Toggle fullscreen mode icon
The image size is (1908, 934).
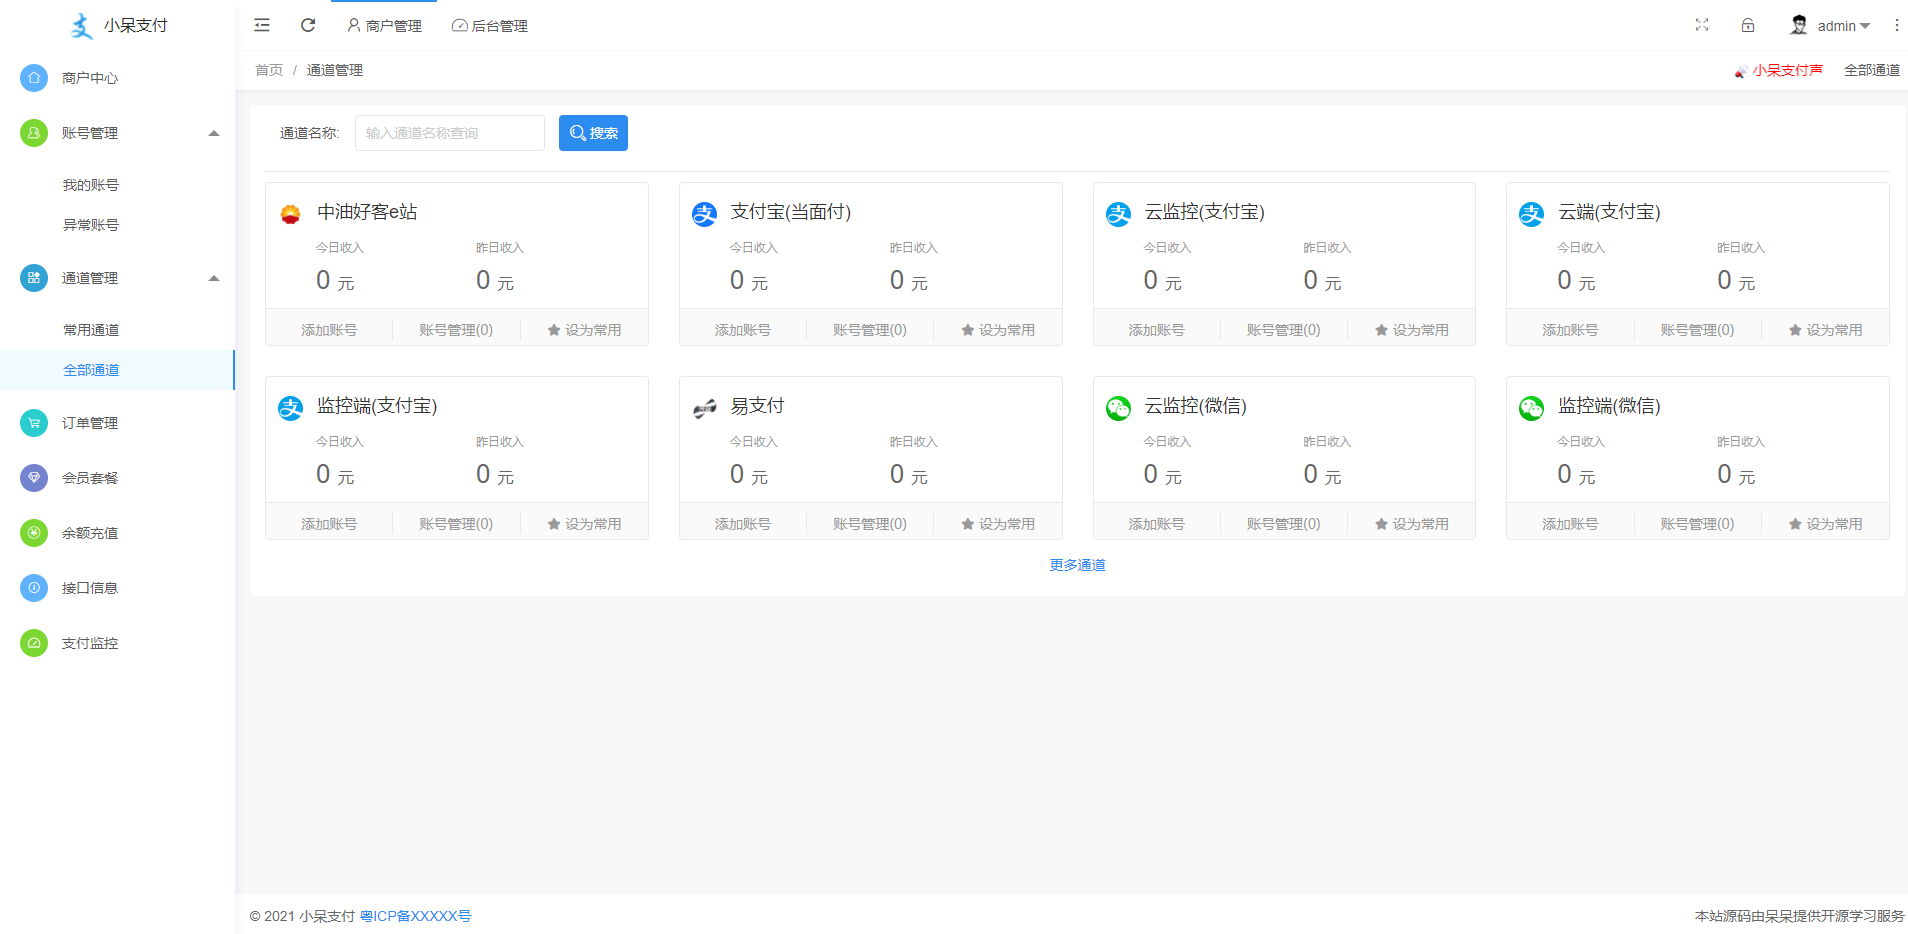[1702, 25]
